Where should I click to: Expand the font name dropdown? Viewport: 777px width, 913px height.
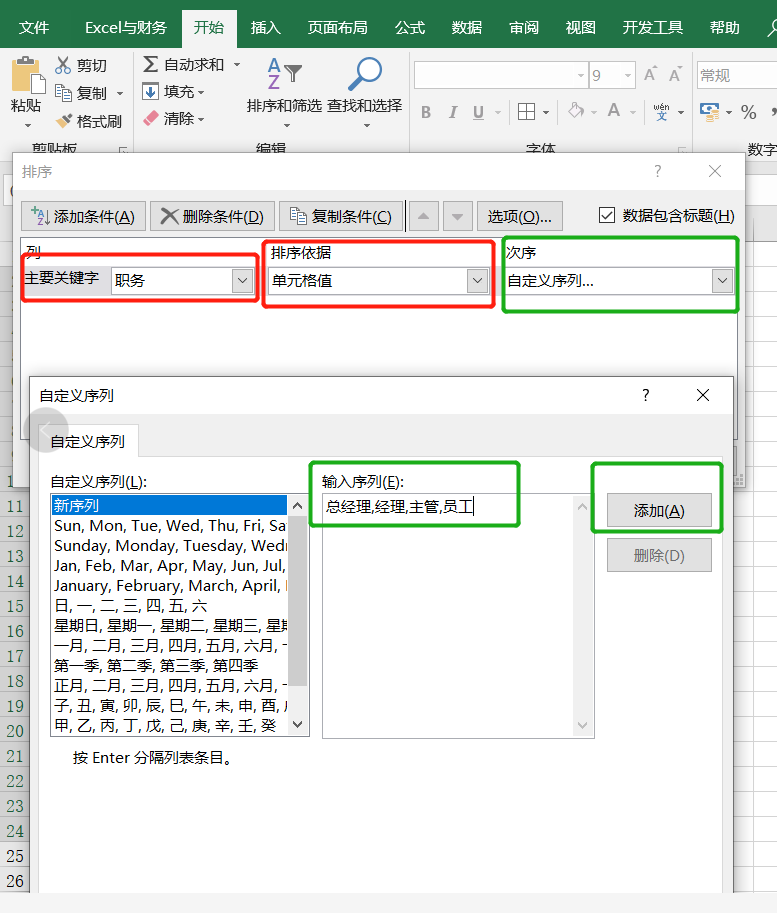pyautogui.click(x=580, y=75)
